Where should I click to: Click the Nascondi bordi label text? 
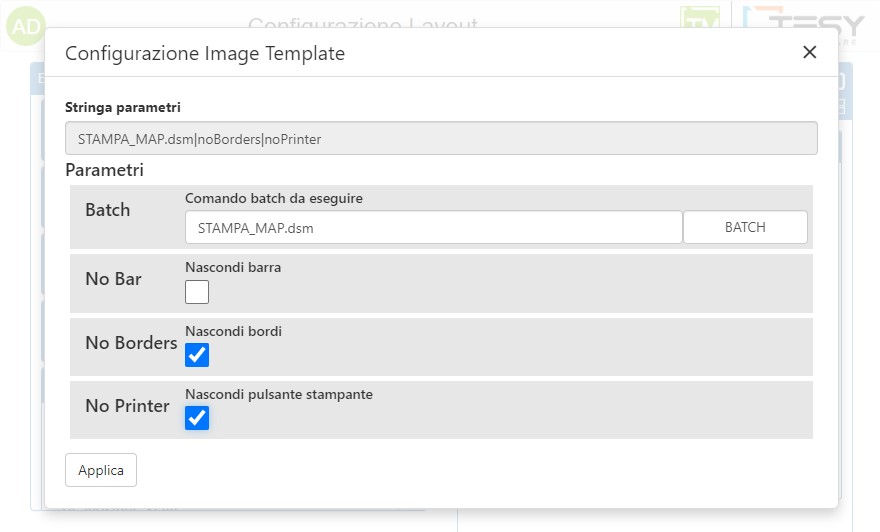(x=233, y=331)
